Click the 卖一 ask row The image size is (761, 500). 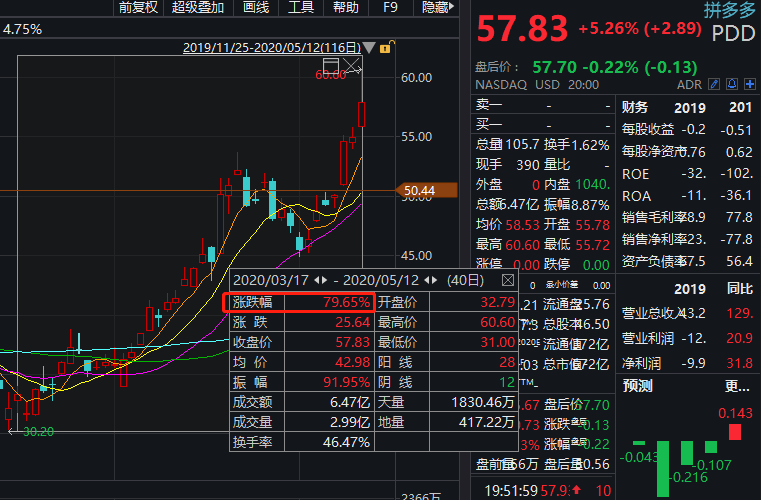(543, 105)
